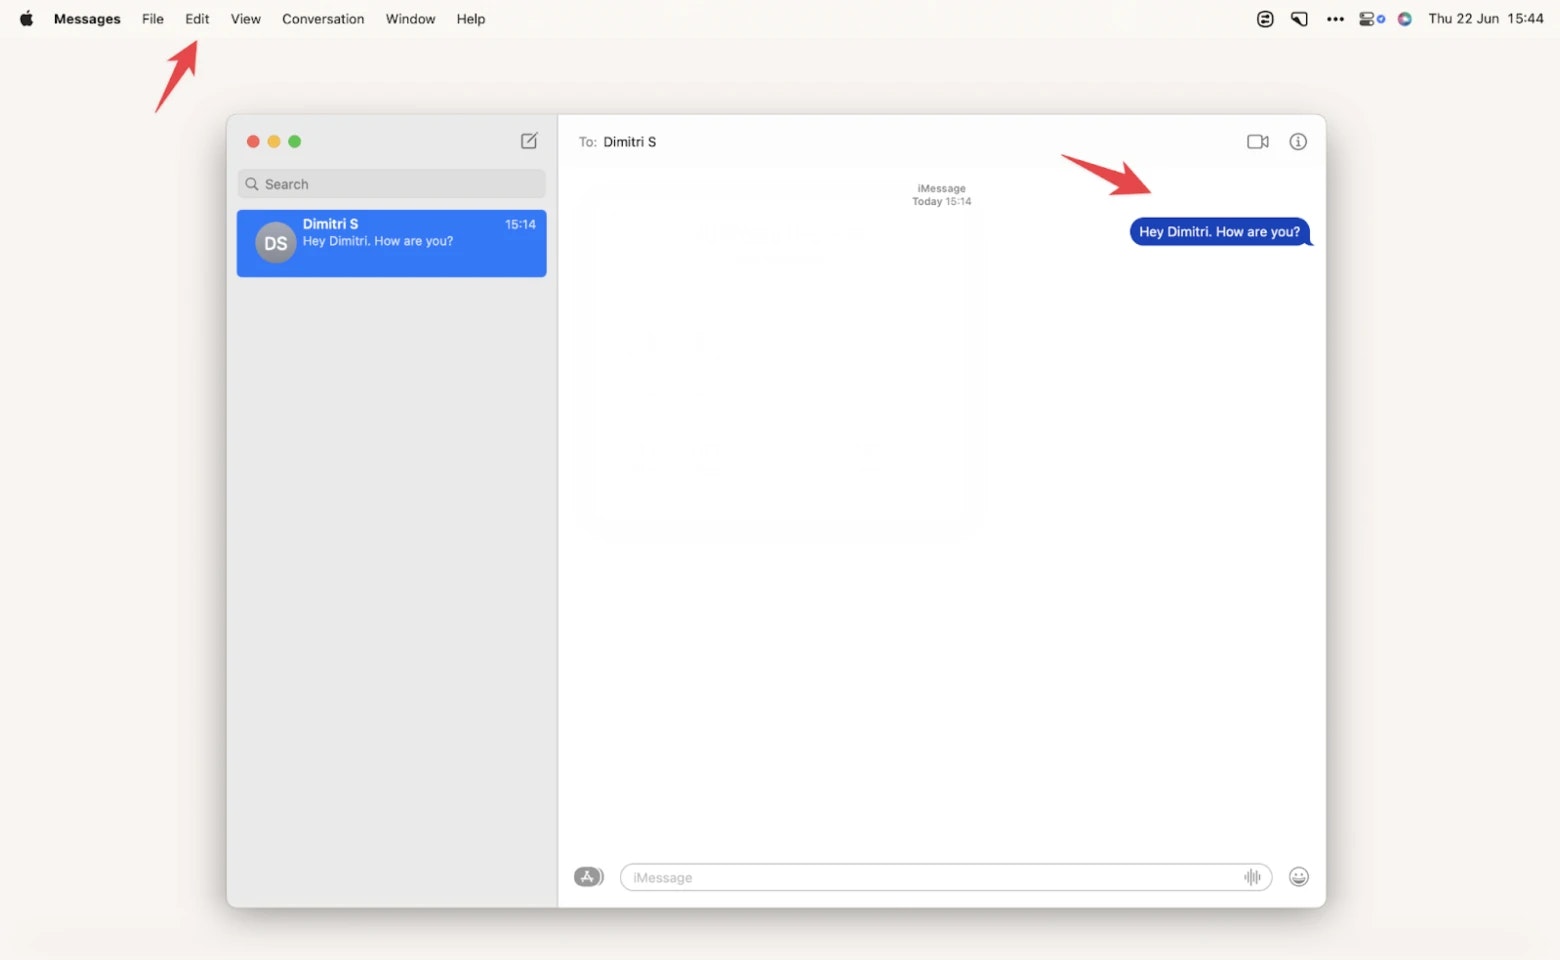
Task: Open the Help menu
Action: click(x=471, y=19)
